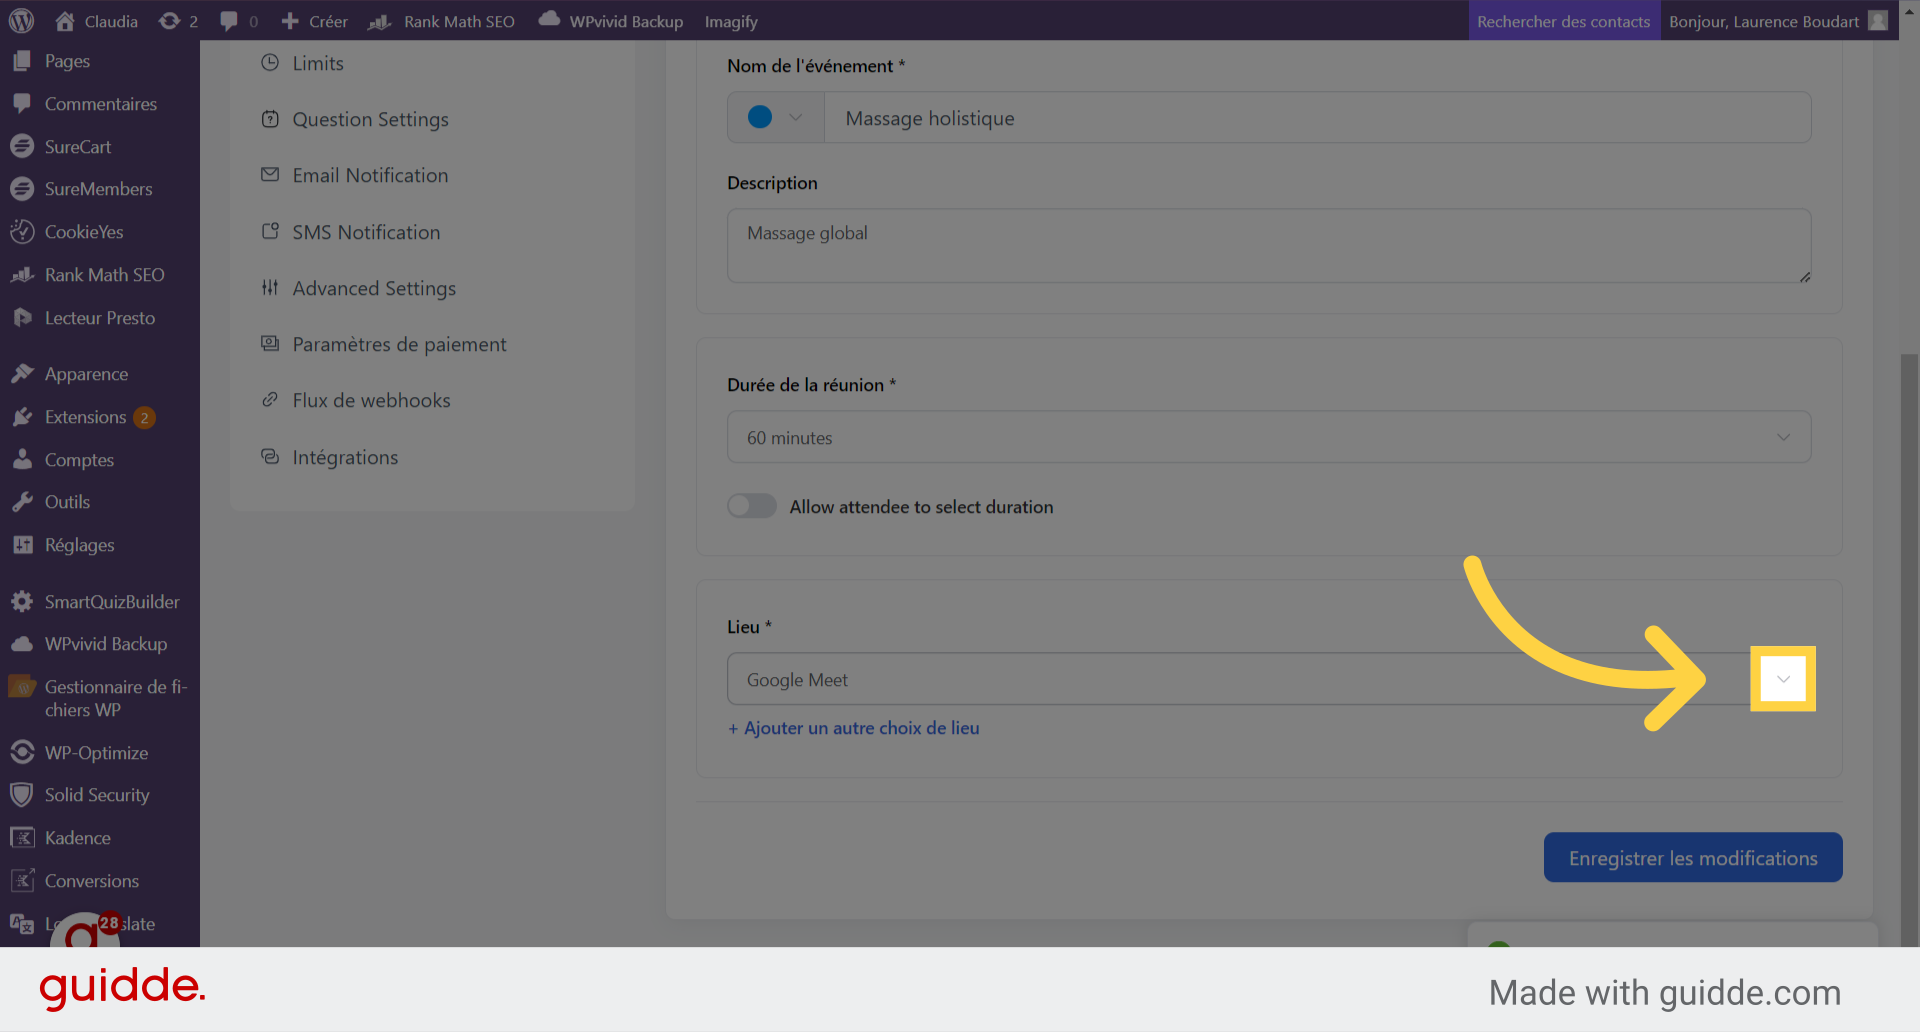Click the Pages sidebar icon
Image resolution: width=1920 pixels, height=1032 pixels.
[x=22, y=61]
